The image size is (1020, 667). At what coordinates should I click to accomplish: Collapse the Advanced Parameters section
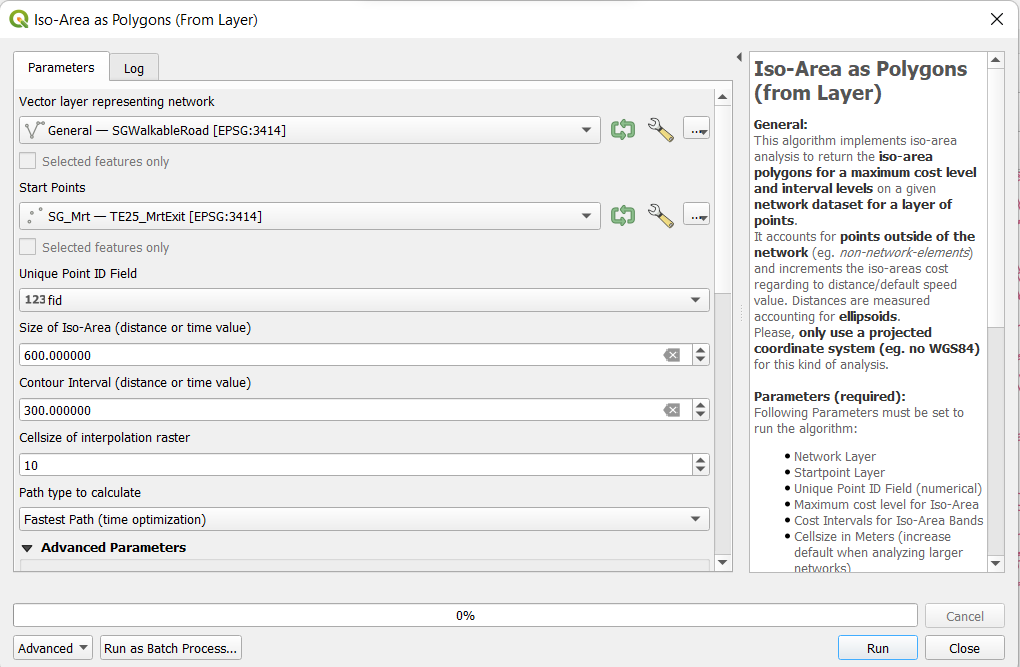[28, 548]
